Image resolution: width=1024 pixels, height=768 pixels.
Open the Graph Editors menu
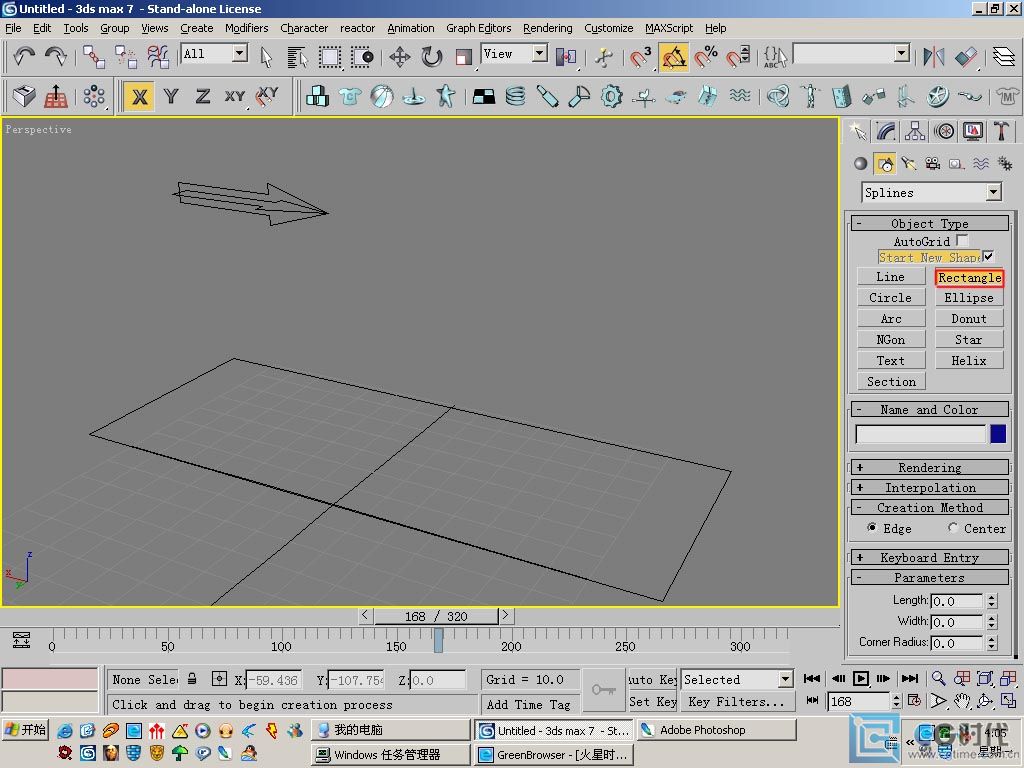(479, 28)
